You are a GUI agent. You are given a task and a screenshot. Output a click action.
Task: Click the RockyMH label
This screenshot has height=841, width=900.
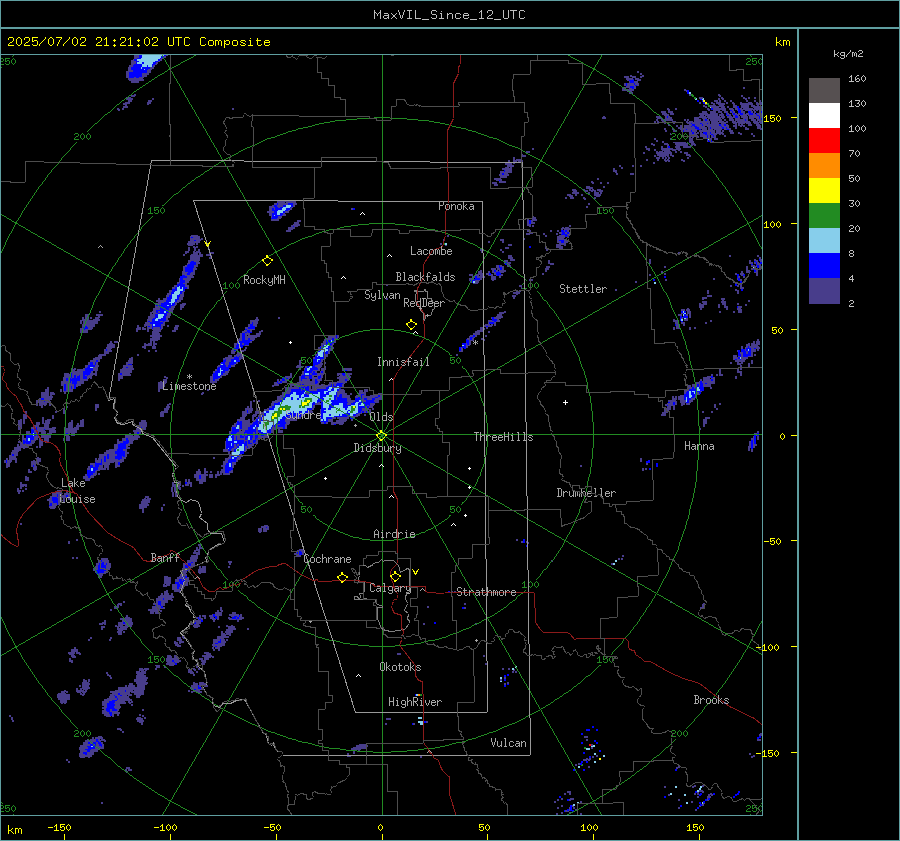[x=264, y=280]
